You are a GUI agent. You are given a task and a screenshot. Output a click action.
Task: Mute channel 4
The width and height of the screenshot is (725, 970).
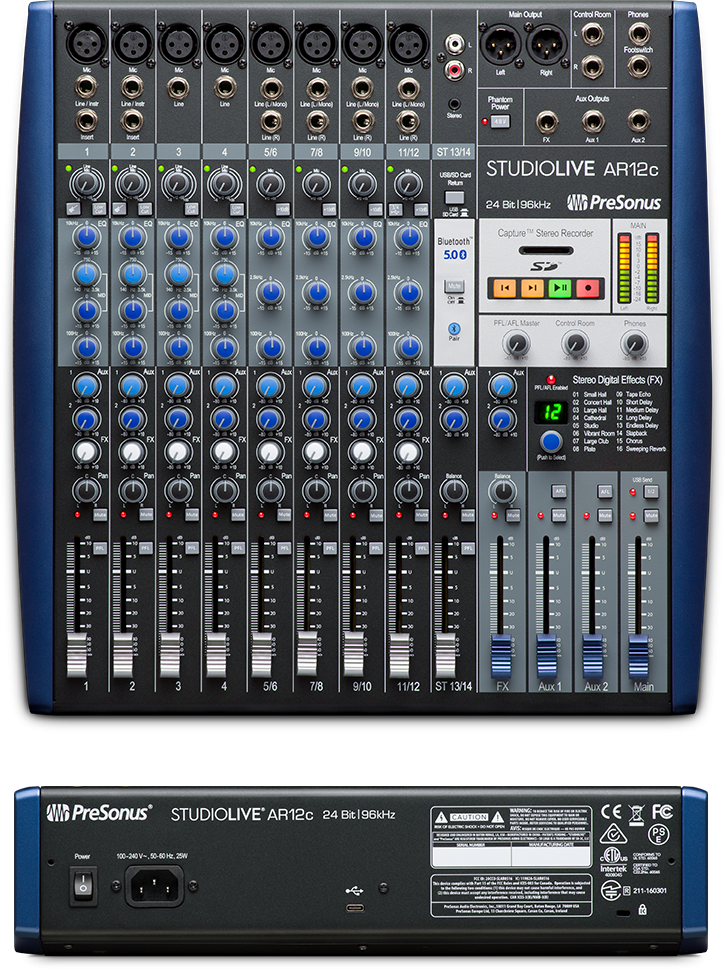pos(238,514)
